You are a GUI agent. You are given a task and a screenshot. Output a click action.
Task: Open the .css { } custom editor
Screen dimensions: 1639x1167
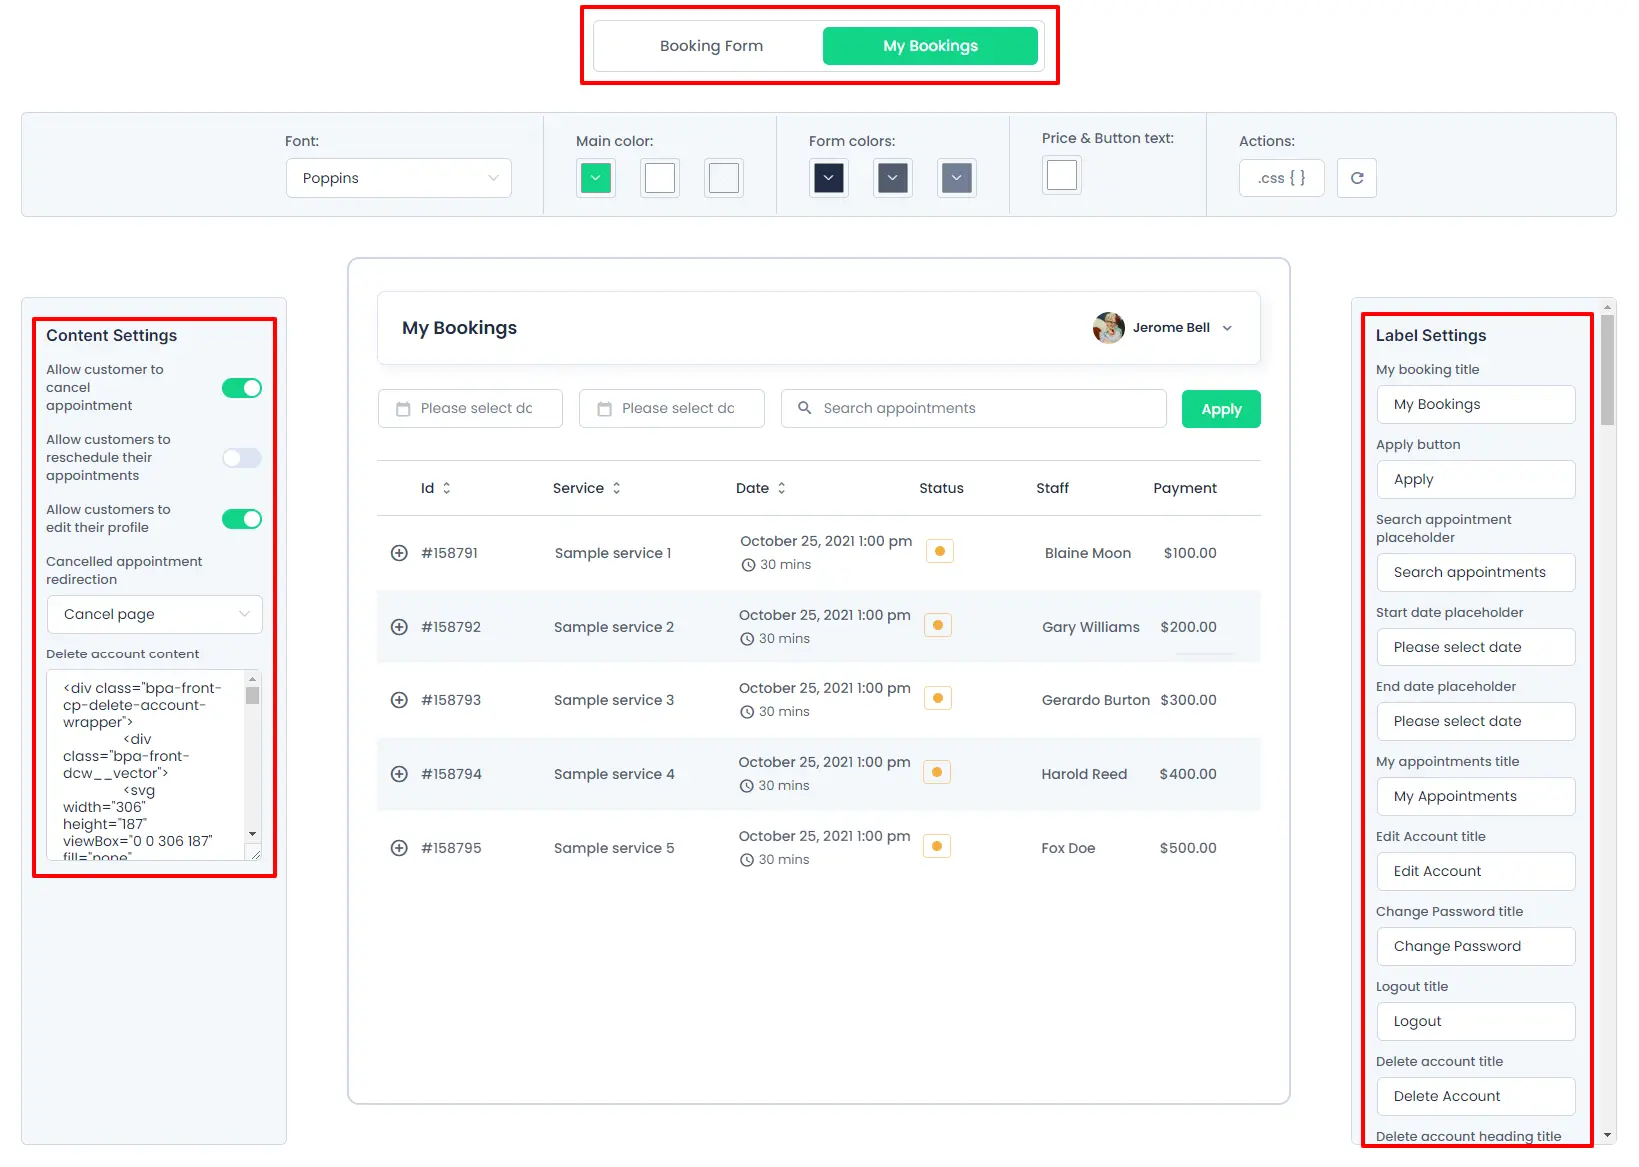[1281, 178]
